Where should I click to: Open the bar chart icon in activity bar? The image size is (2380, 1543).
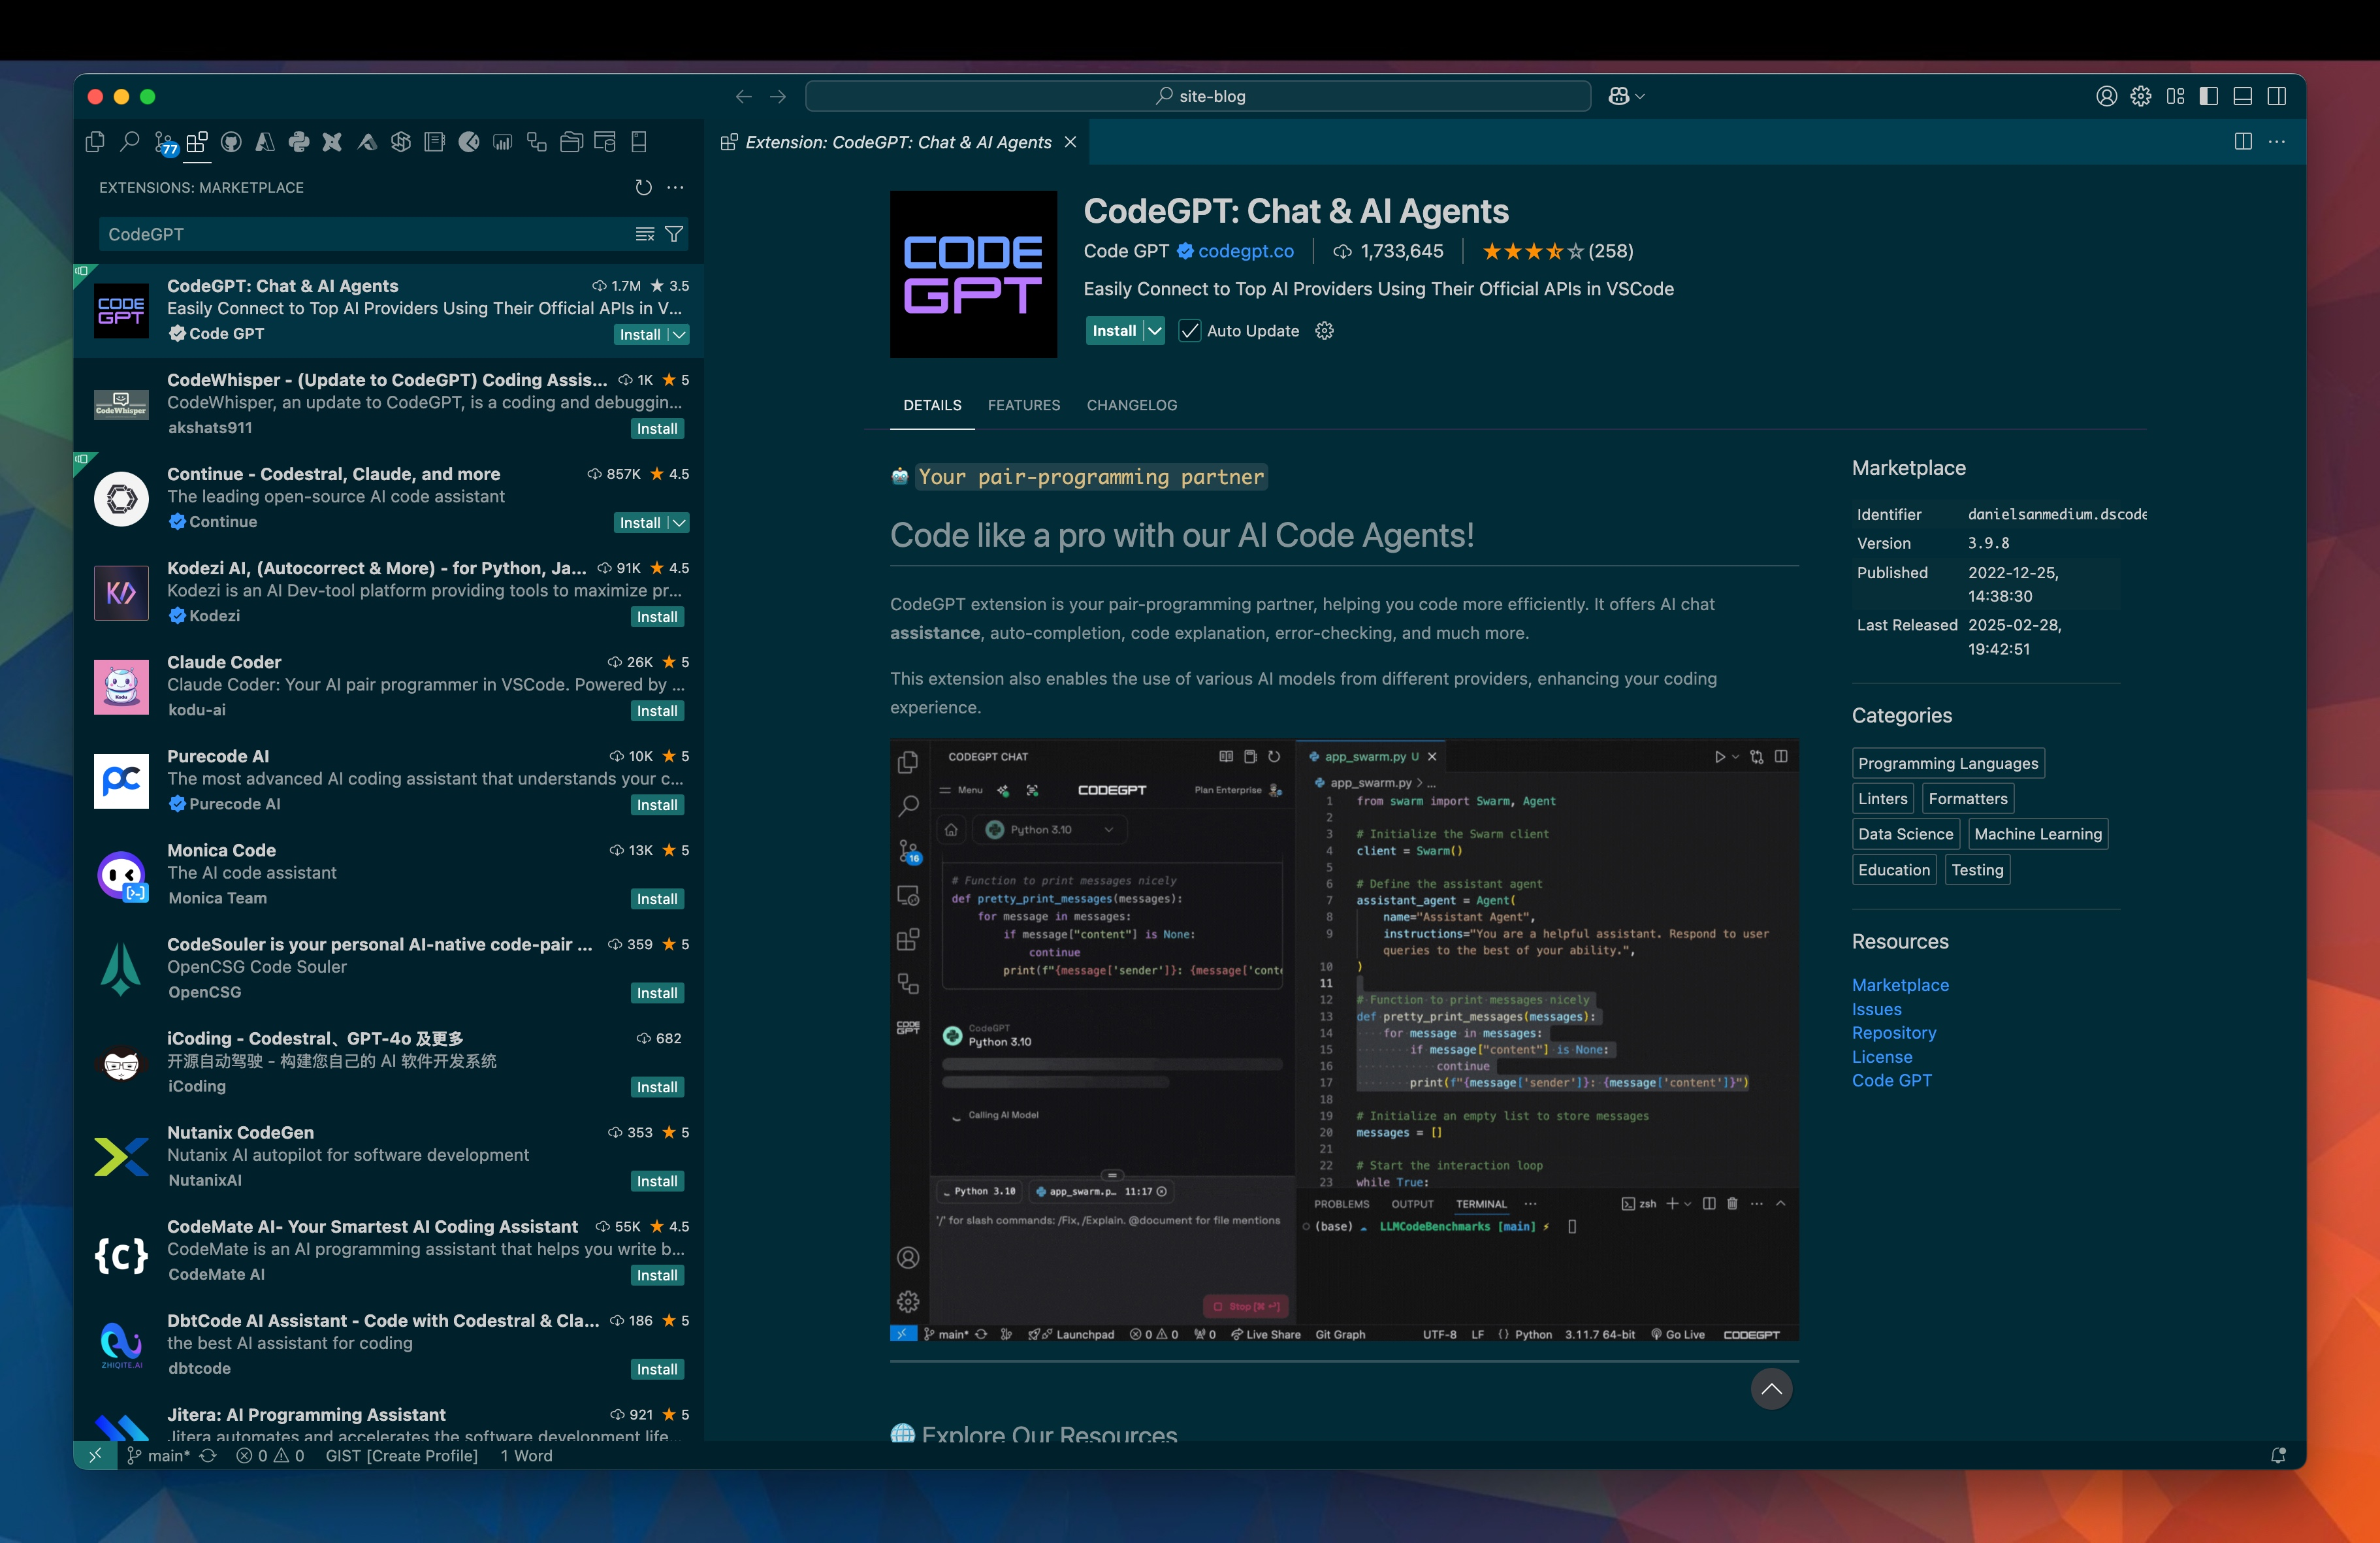(x=502, y=142)
